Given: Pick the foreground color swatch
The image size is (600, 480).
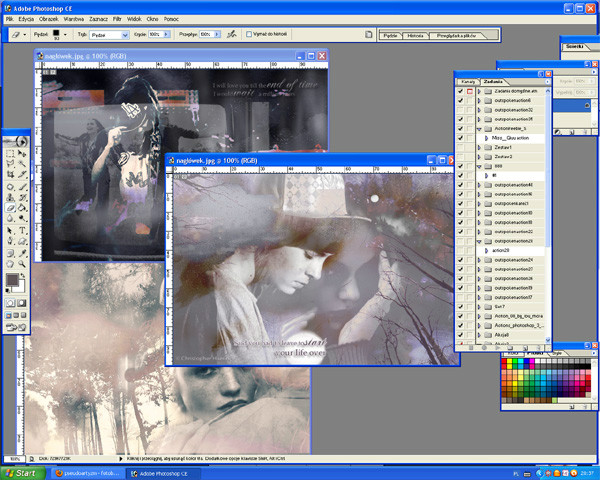Looking at the screenshot, I should coord(12,280).
